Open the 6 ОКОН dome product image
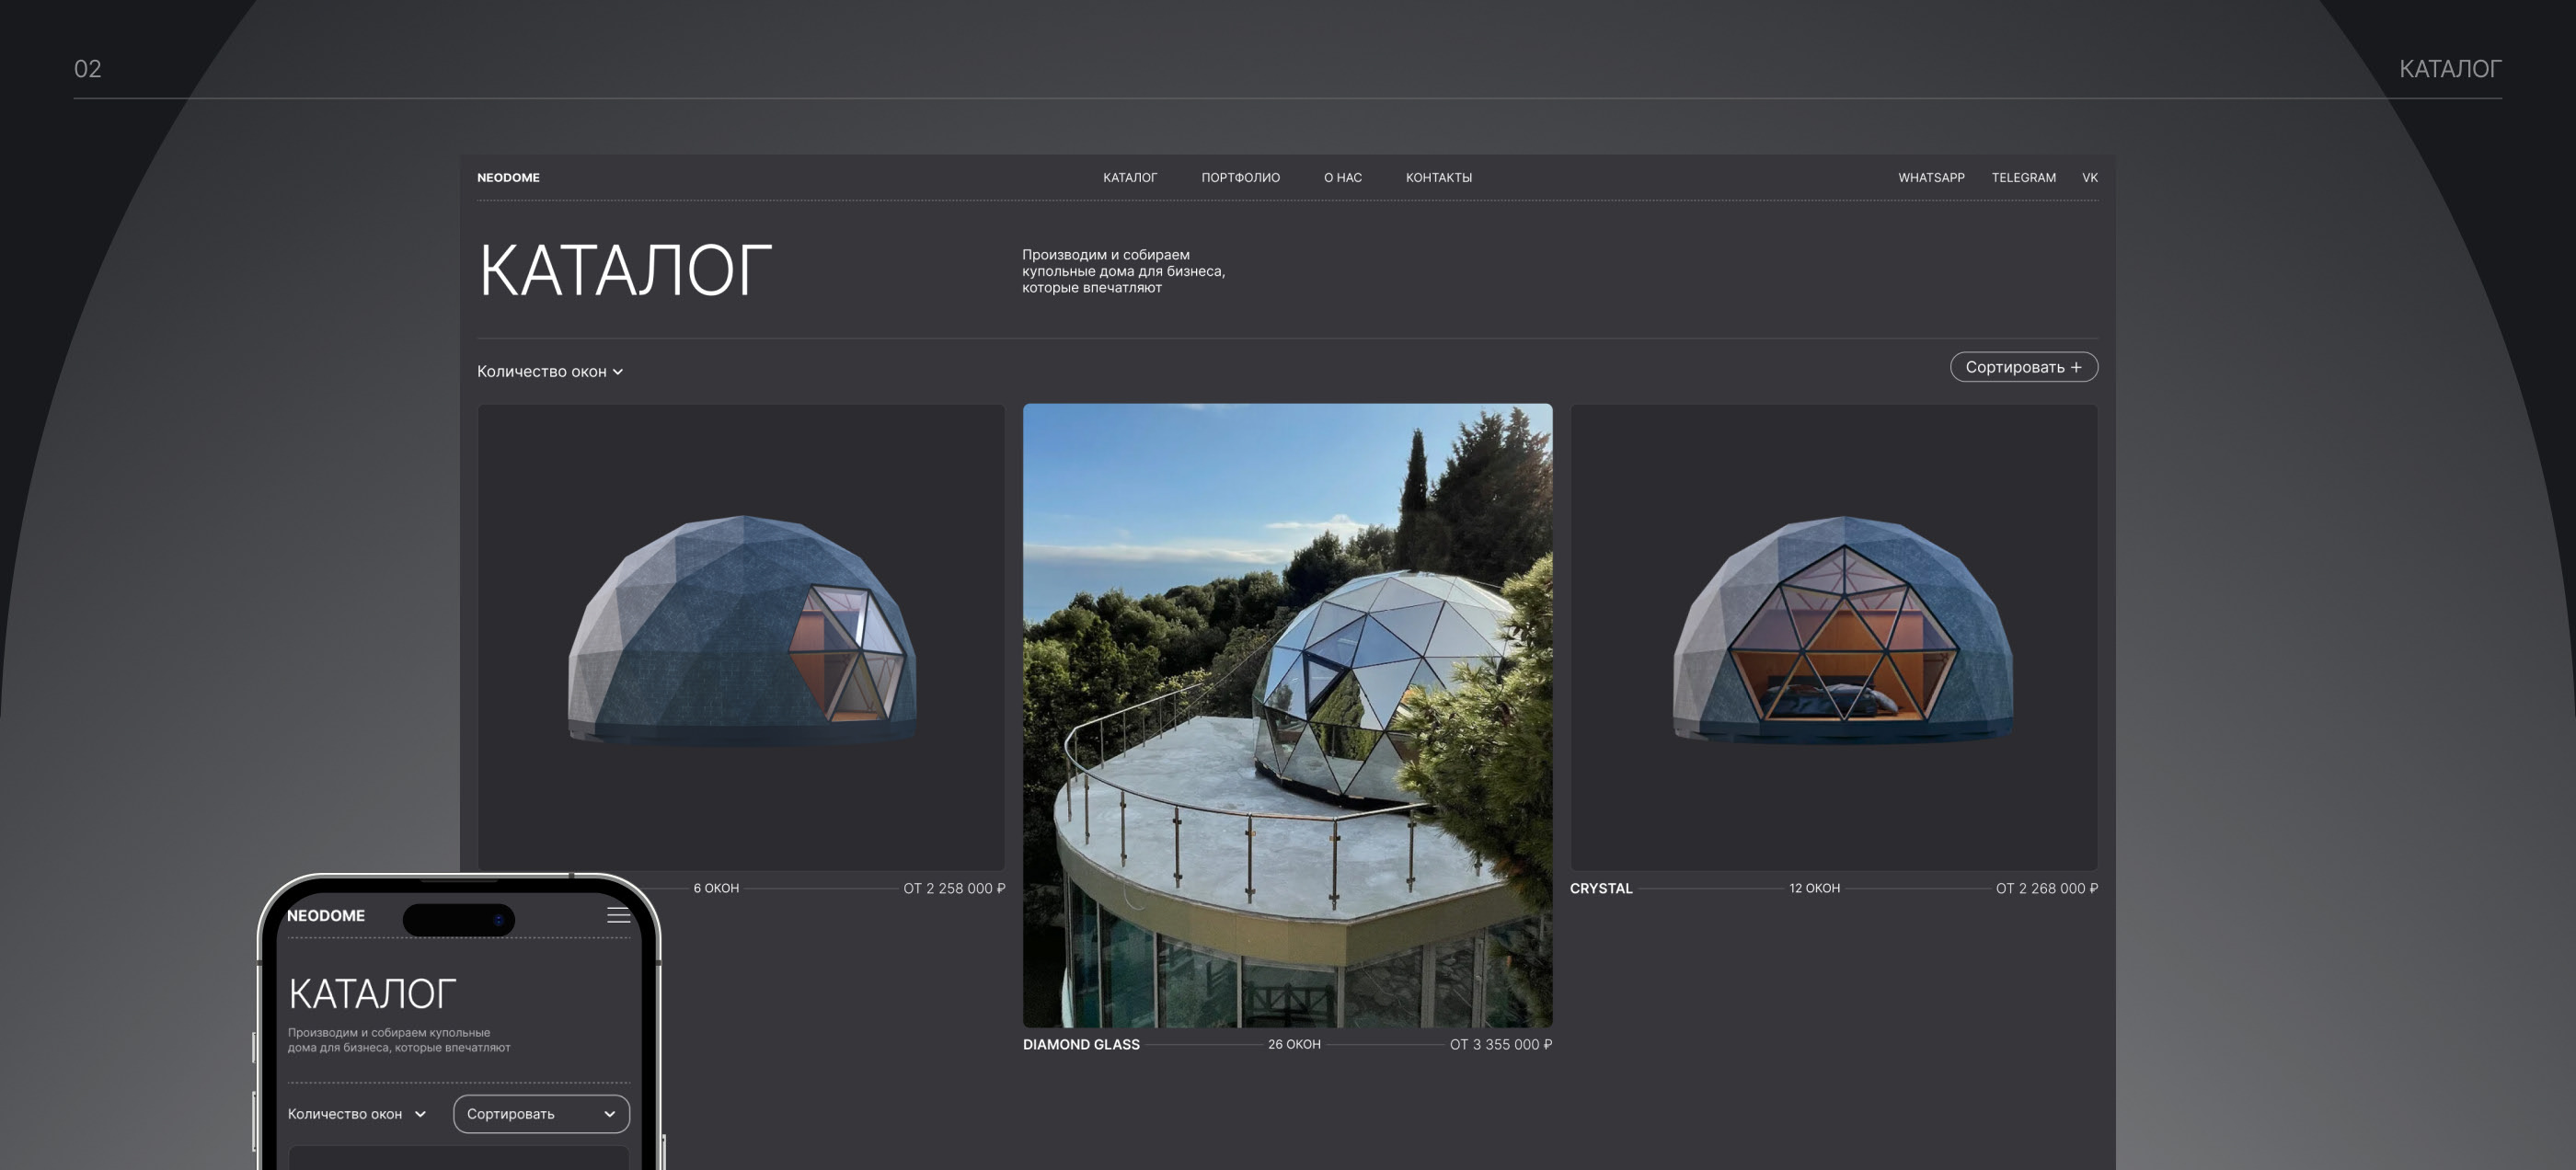Screen dimensions: 2576x1170 click(741, 636)
